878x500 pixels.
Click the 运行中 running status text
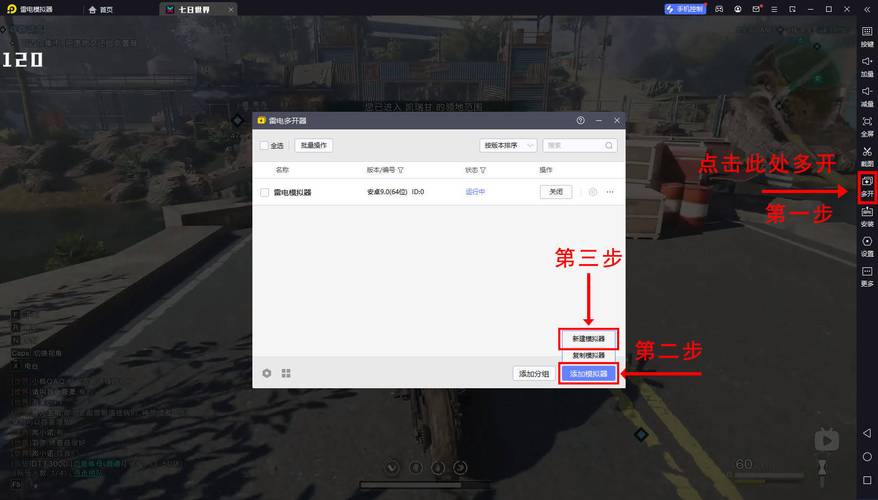pyautogui.click(x=475, y=192)
